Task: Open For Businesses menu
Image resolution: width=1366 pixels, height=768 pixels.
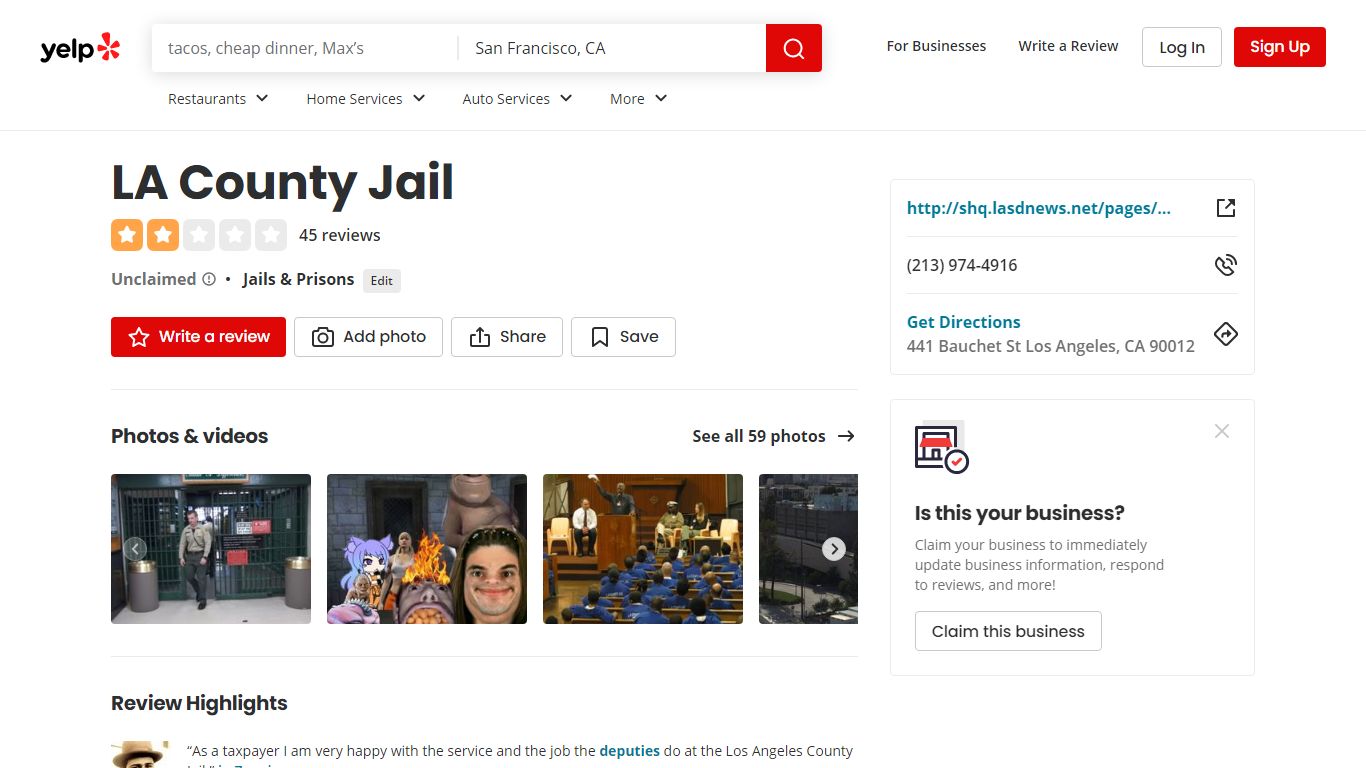Action: pos(936,46)
